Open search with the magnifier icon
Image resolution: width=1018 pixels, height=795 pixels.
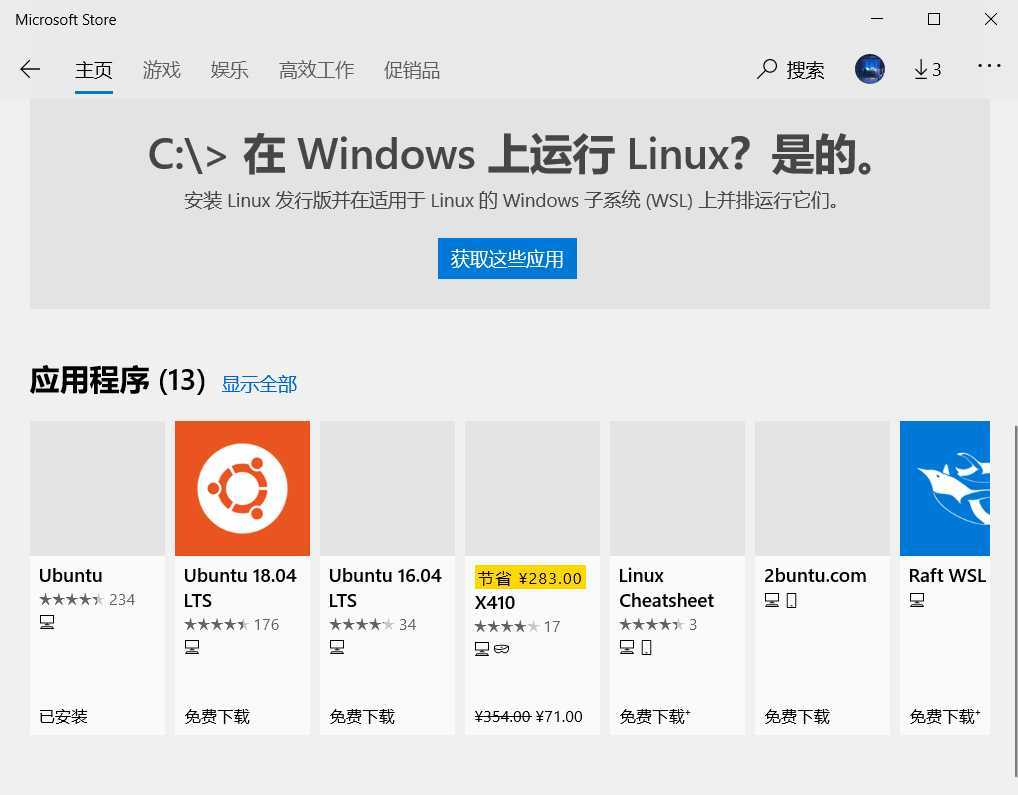pos(767,69)
